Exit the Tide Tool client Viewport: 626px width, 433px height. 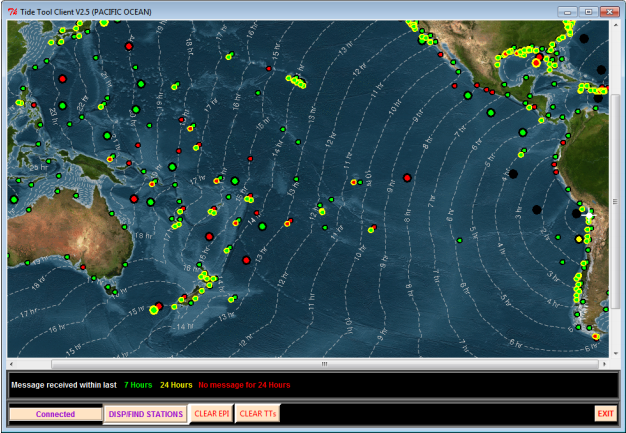click(605, 413)
